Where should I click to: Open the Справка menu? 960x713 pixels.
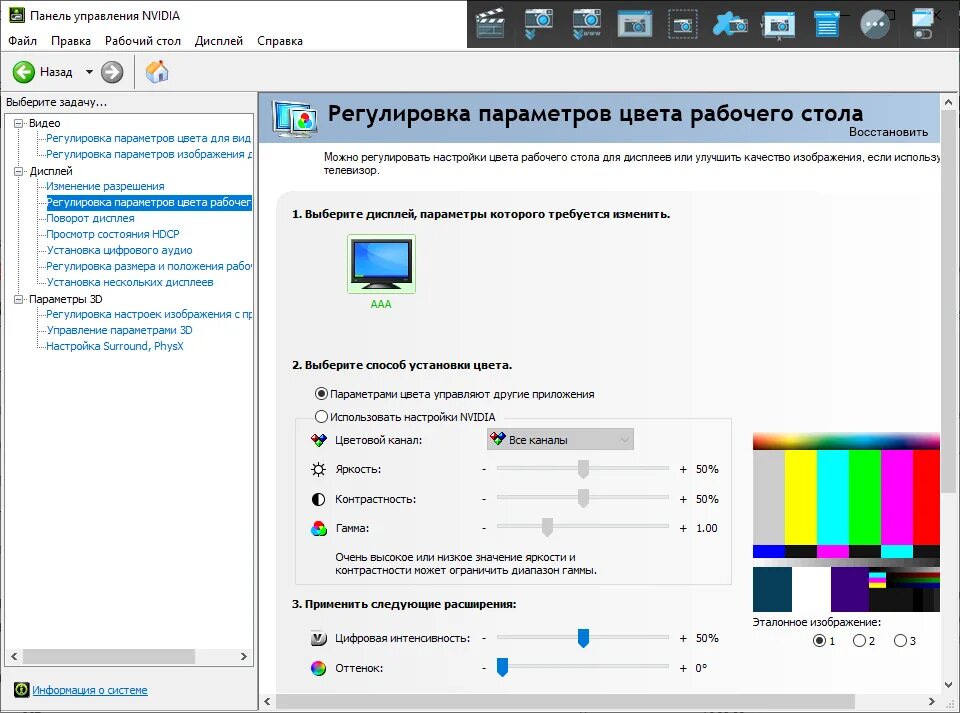click(280, 41)
